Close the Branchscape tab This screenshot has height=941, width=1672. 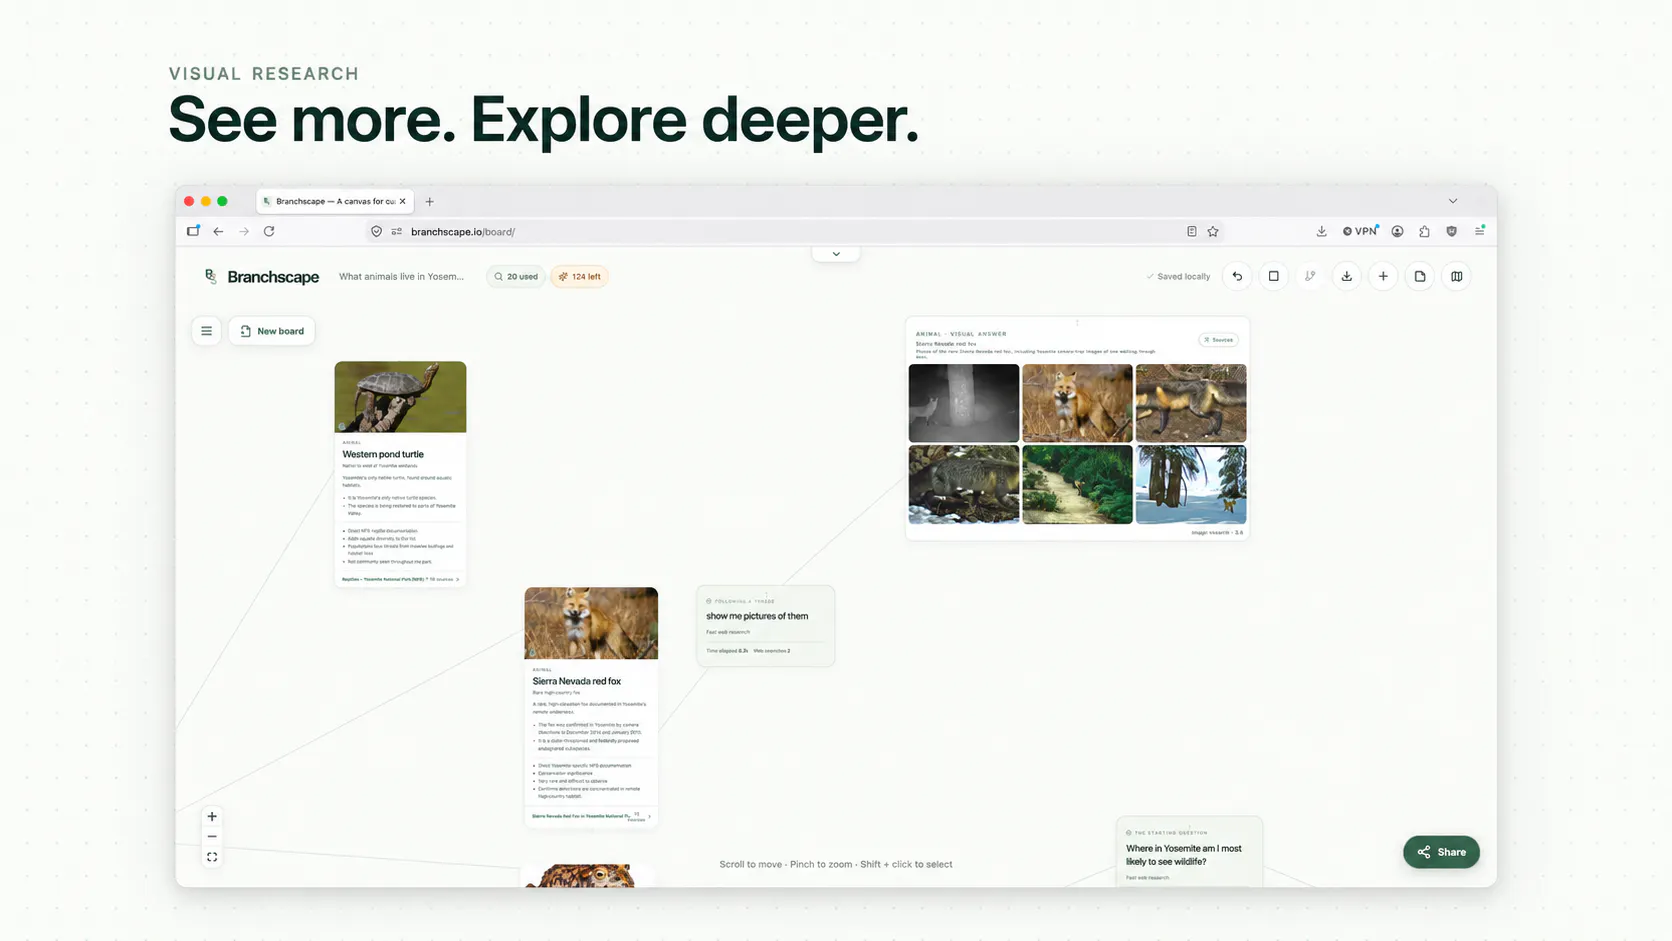[403, 201]
